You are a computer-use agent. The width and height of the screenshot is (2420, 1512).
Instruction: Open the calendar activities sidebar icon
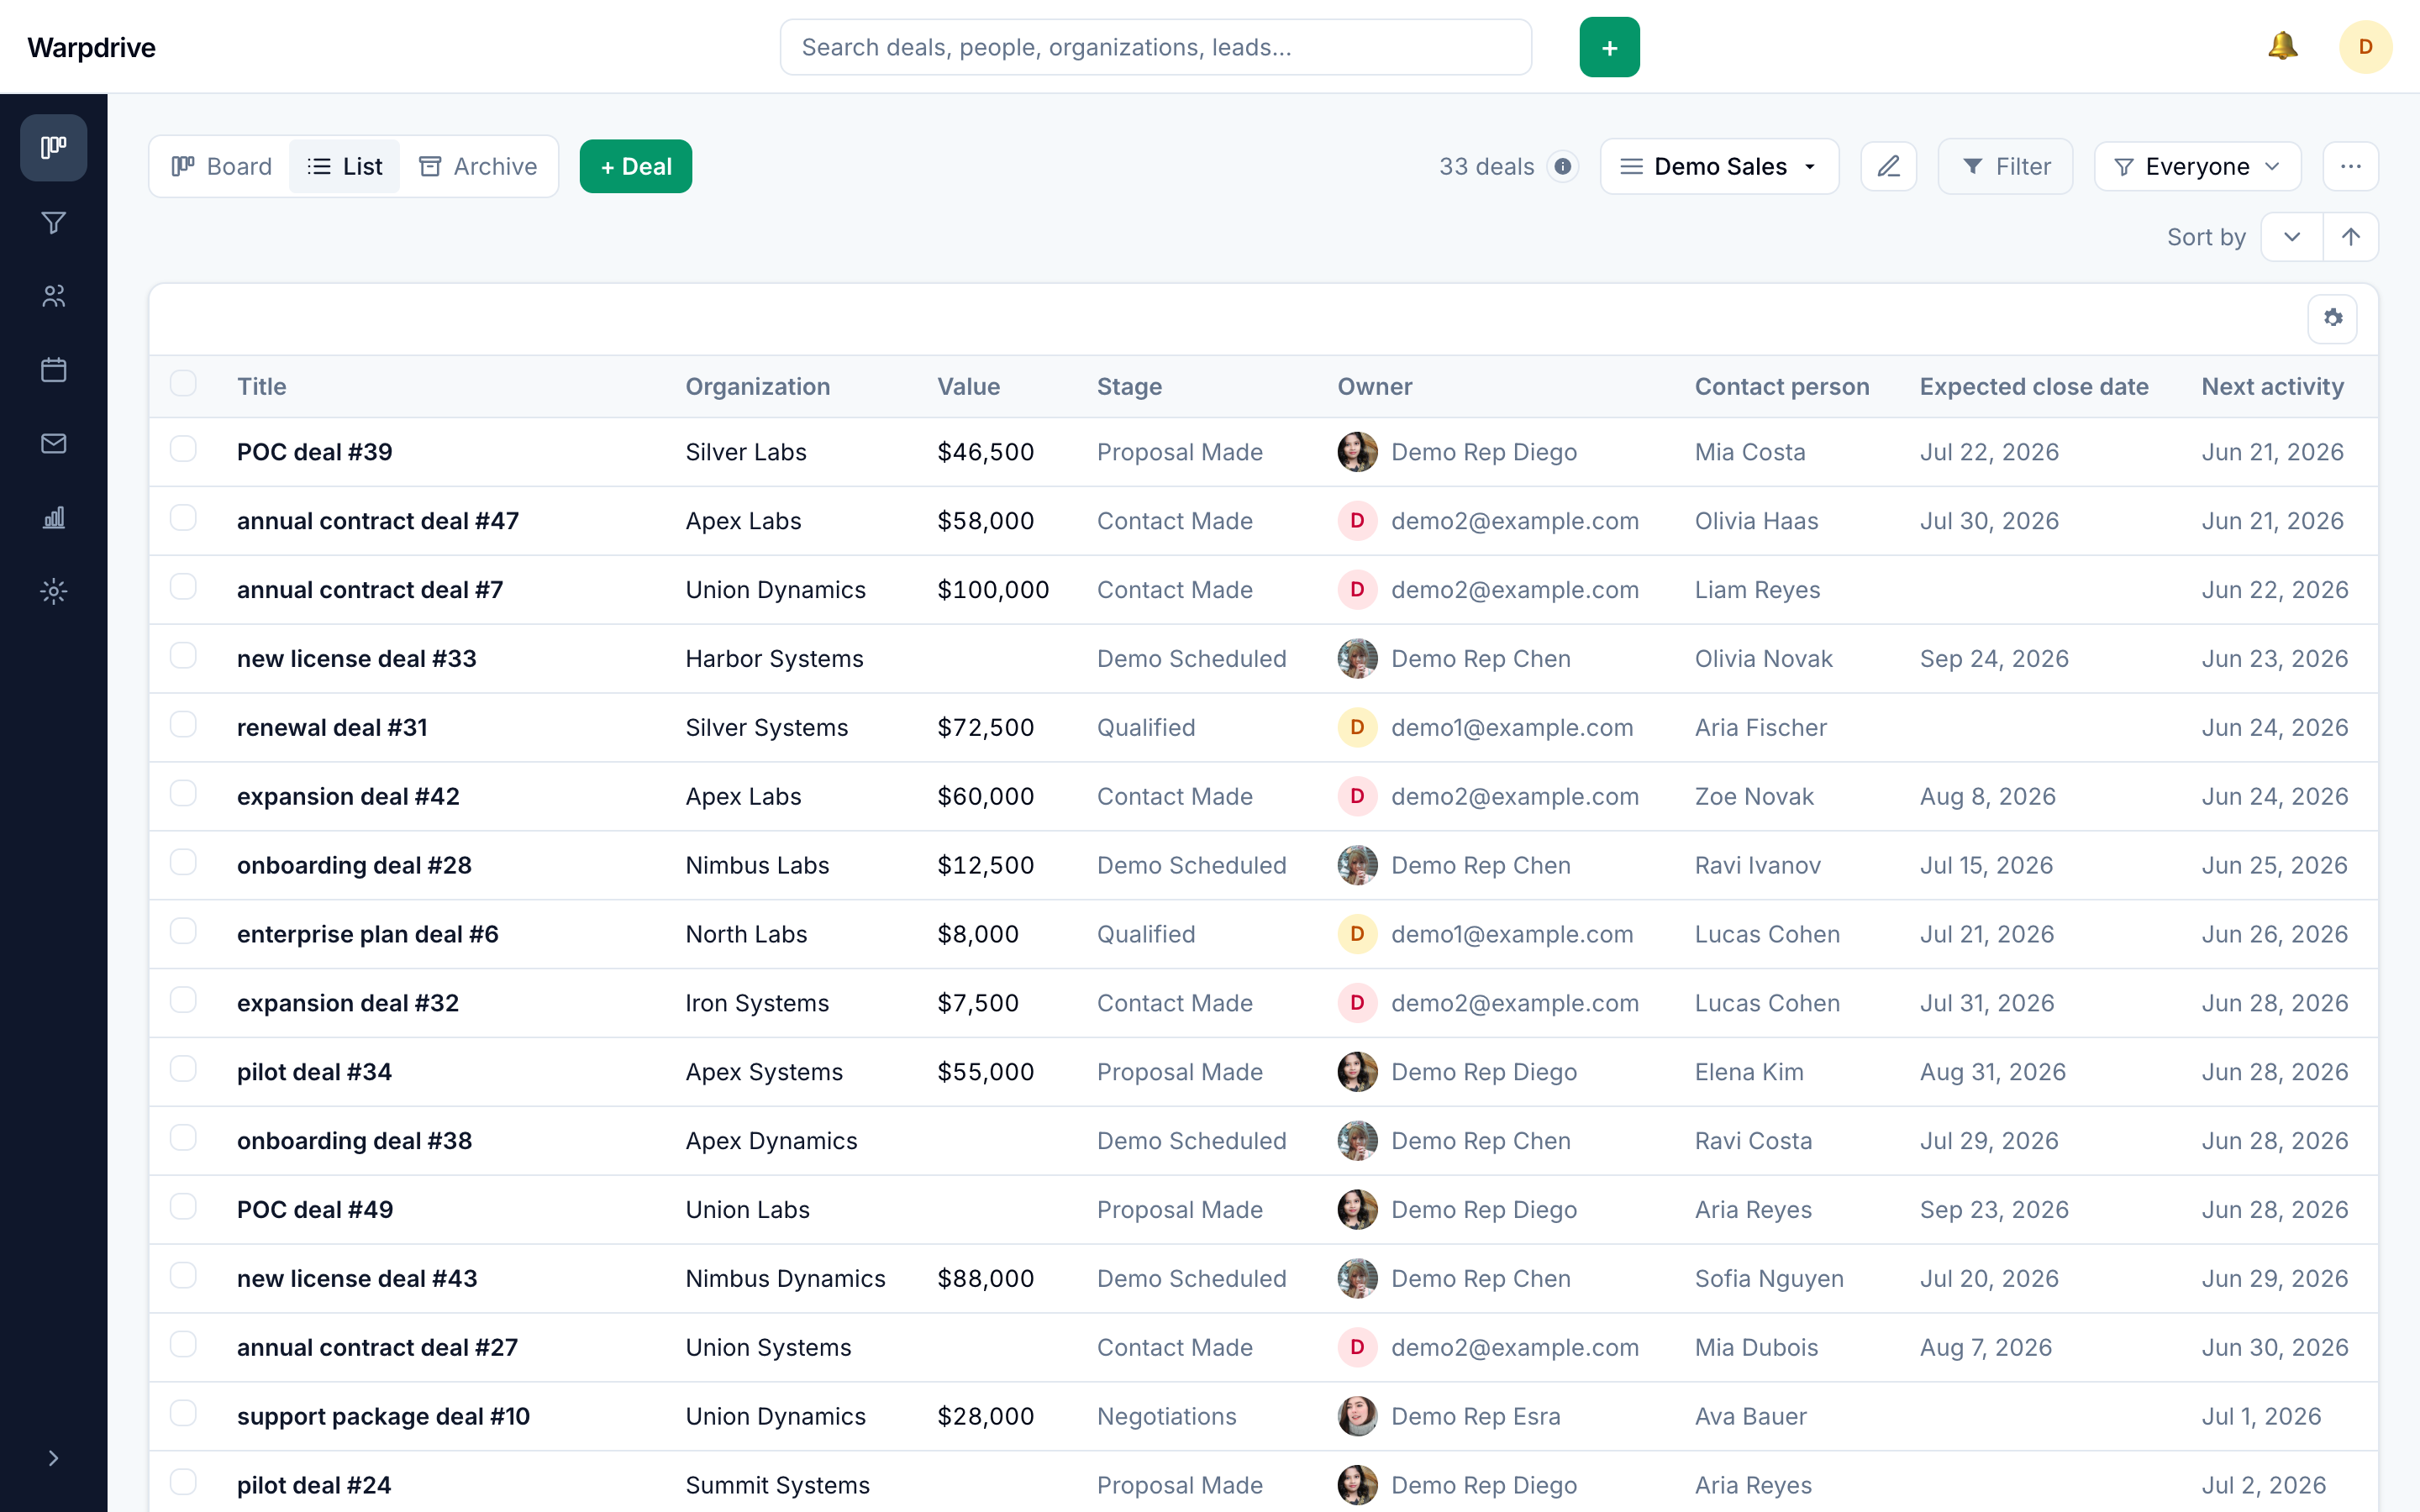(53, 370)
